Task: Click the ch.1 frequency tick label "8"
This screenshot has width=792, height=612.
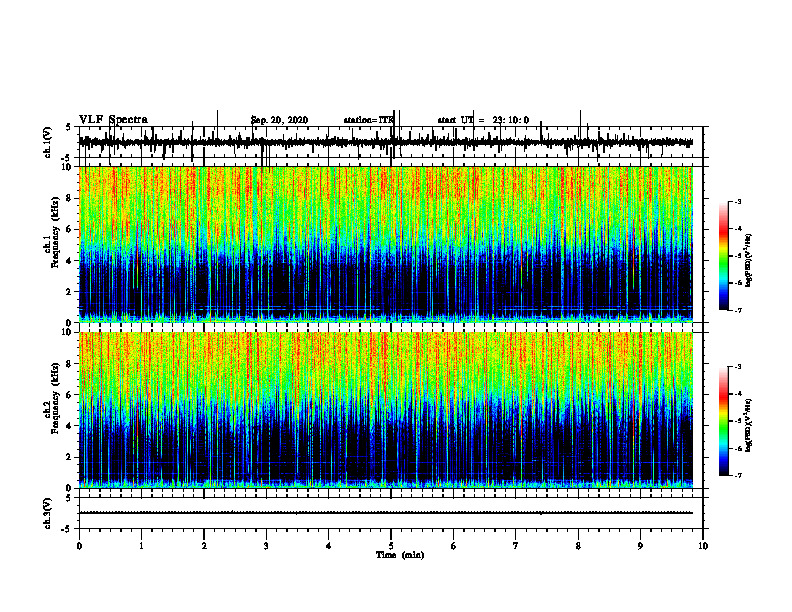Action: tap(70, 198)
